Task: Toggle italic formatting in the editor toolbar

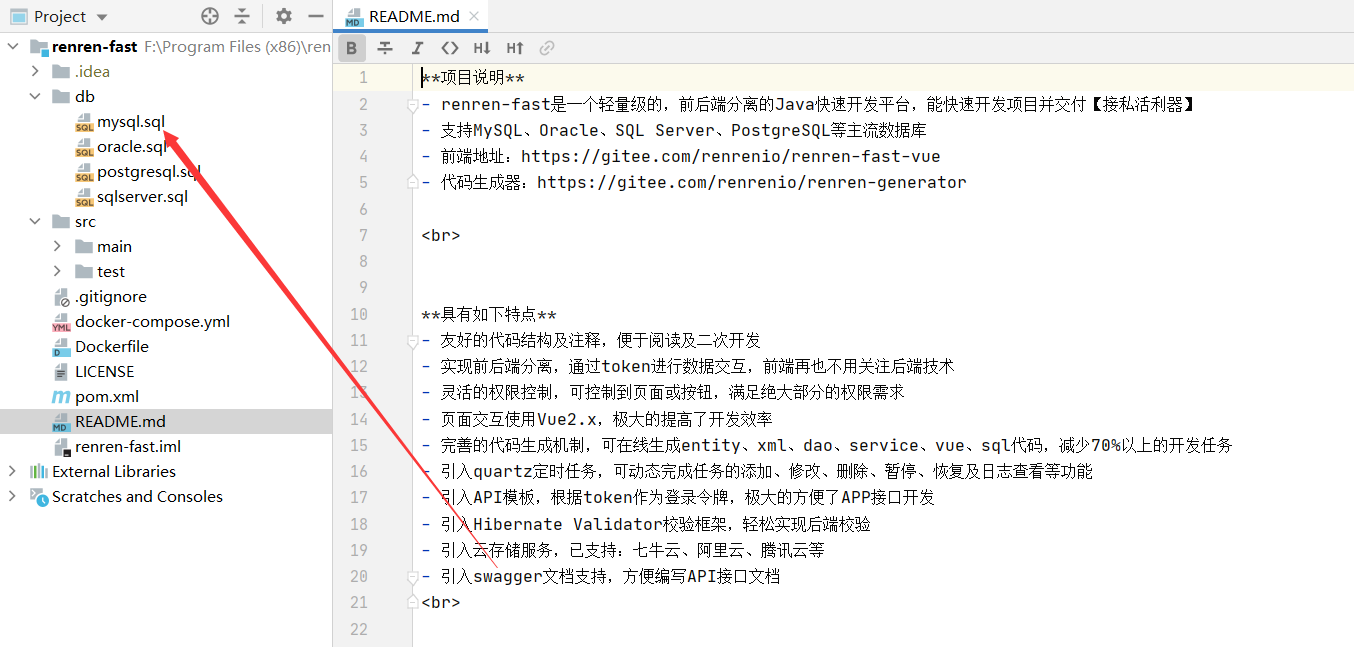Action: 417,48
